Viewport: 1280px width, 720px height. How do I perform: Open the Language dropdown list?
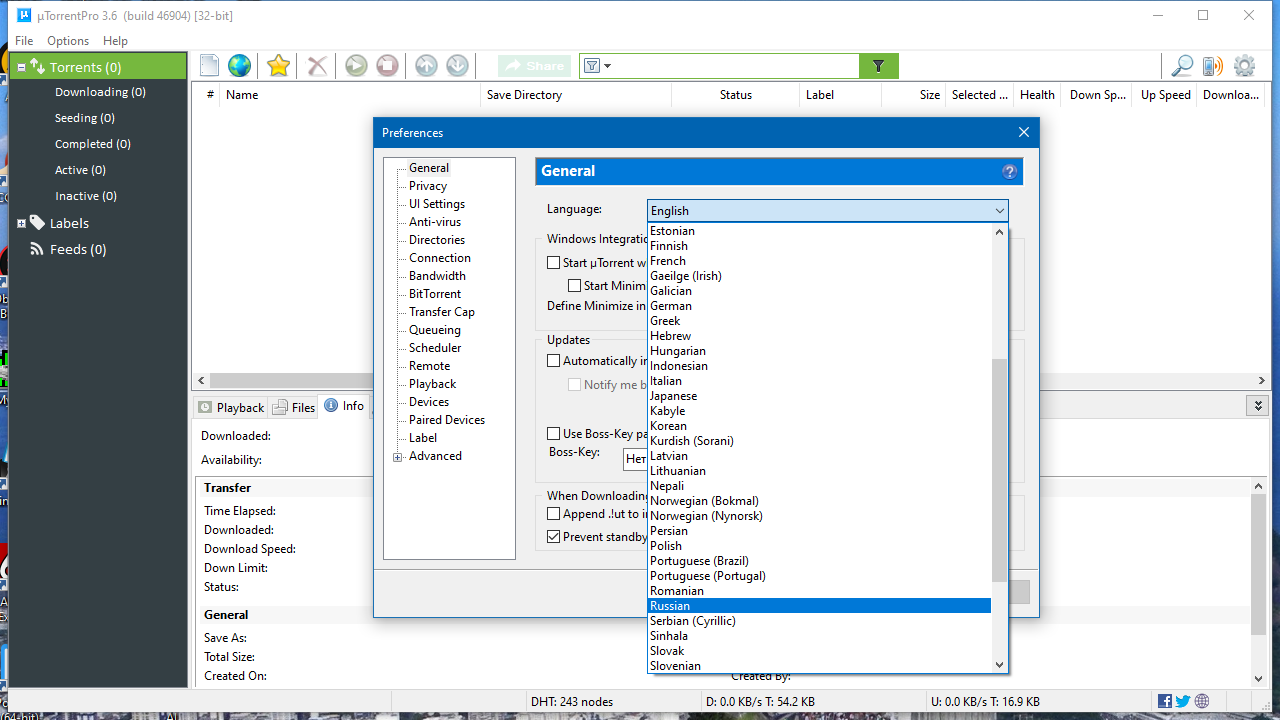pyautogui.click(x=998, y=210)
